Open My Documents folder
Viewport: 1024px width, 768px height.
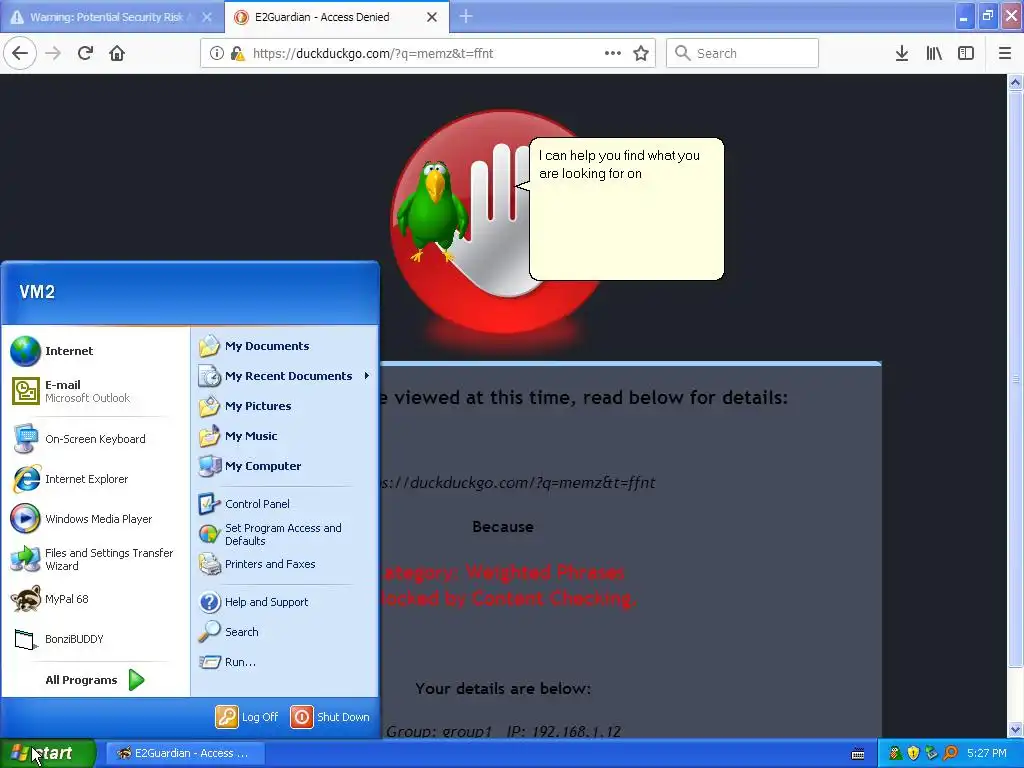click(285, 346)
